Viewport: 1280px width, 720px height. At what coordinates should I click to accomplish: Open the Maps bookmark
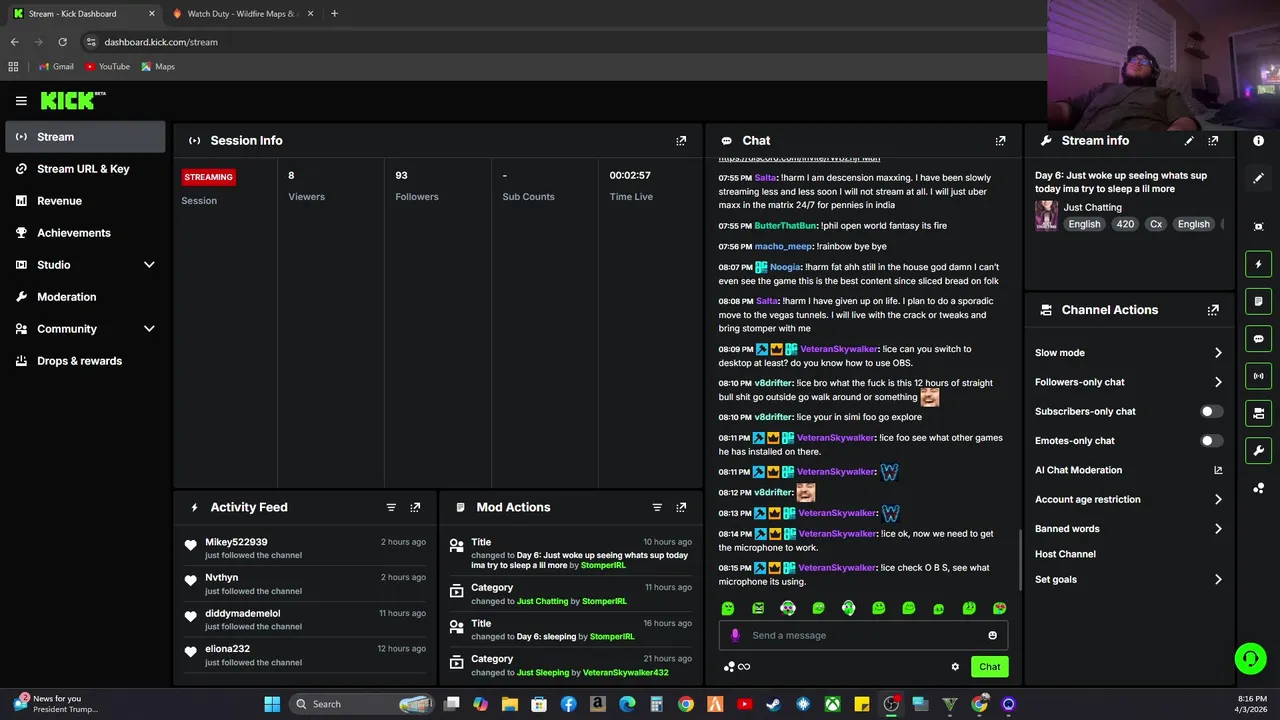158,67
